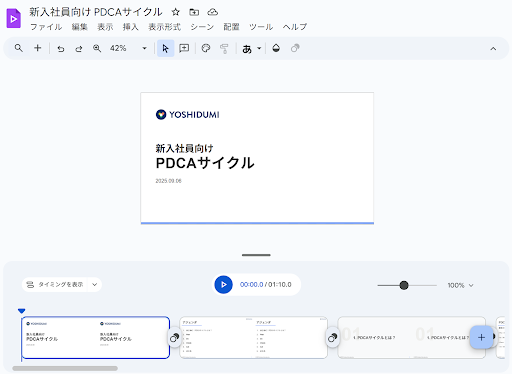Edit transition between first and second scenes
The image size is (512, 374).
point(174,338)
